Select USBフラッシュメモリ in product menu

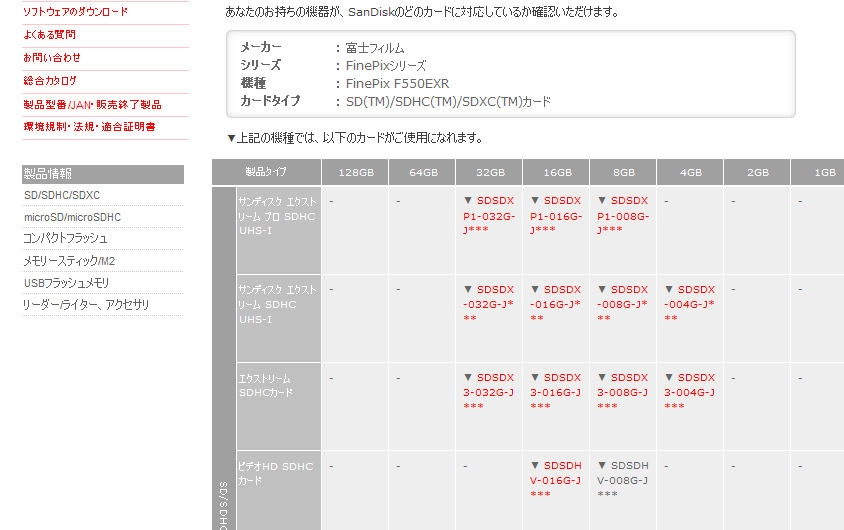pos(66,283)
